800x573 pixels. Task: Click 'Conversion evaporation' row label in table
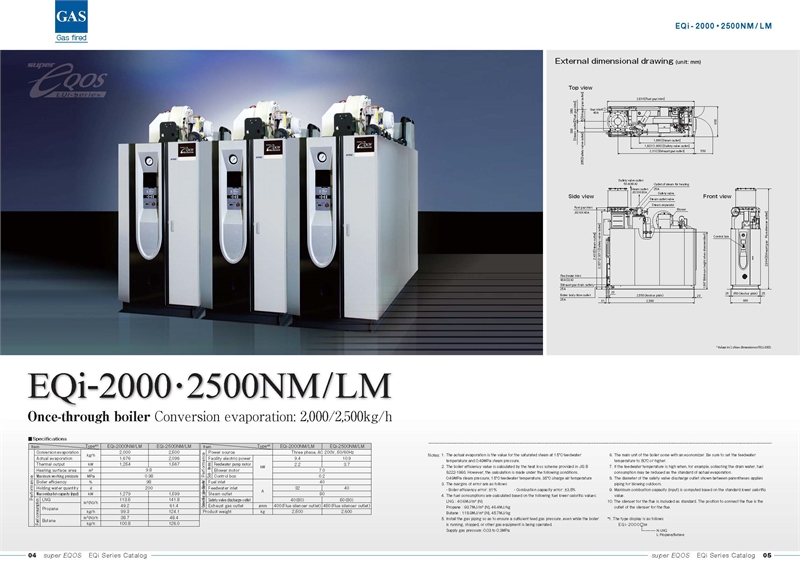pyautogui.click(x=58, y=453)
